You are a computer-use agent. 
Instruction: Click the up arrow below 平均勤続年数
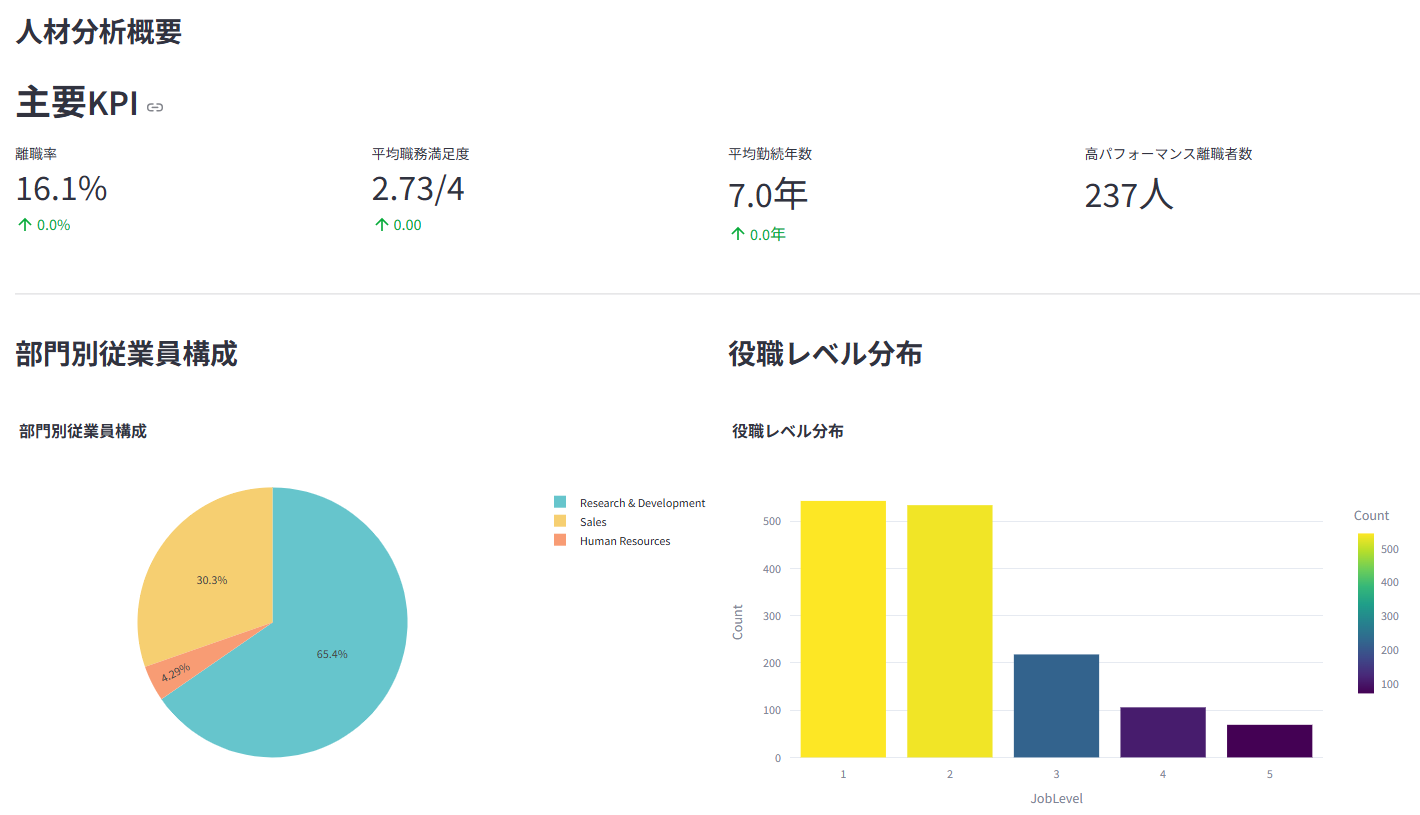736,233
